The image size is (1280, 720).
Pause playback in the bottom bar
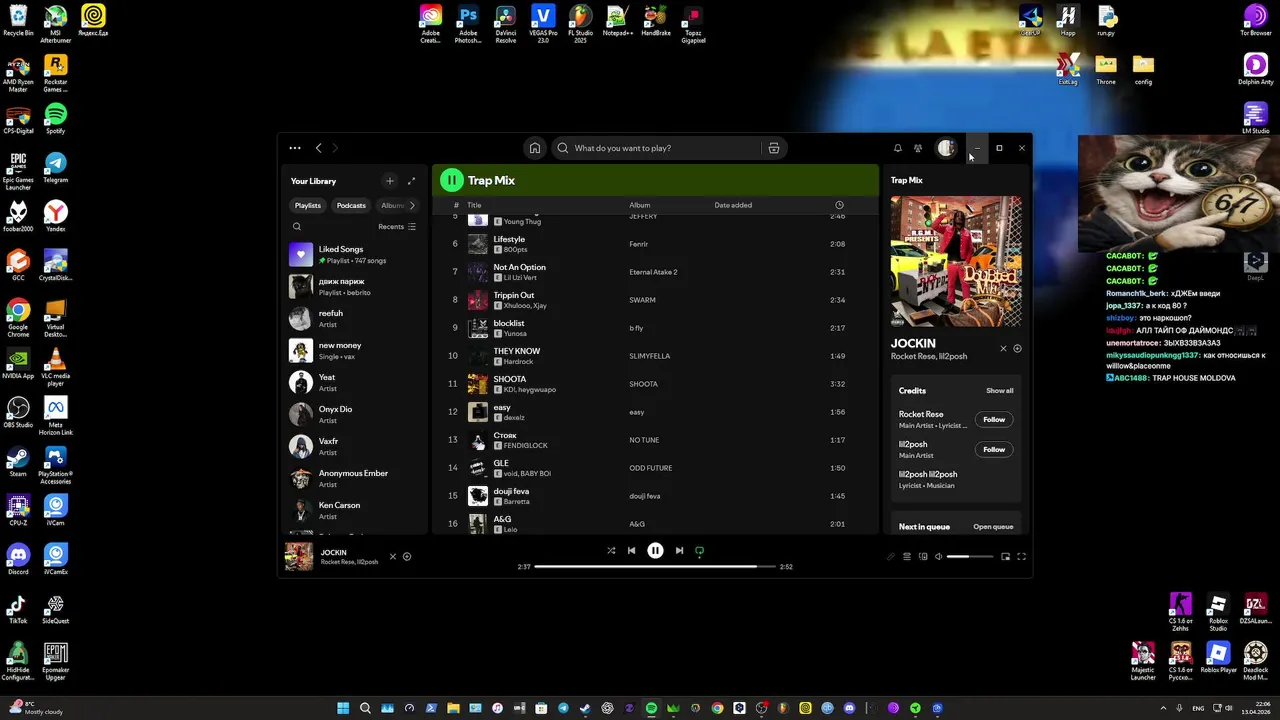(655, 550)
